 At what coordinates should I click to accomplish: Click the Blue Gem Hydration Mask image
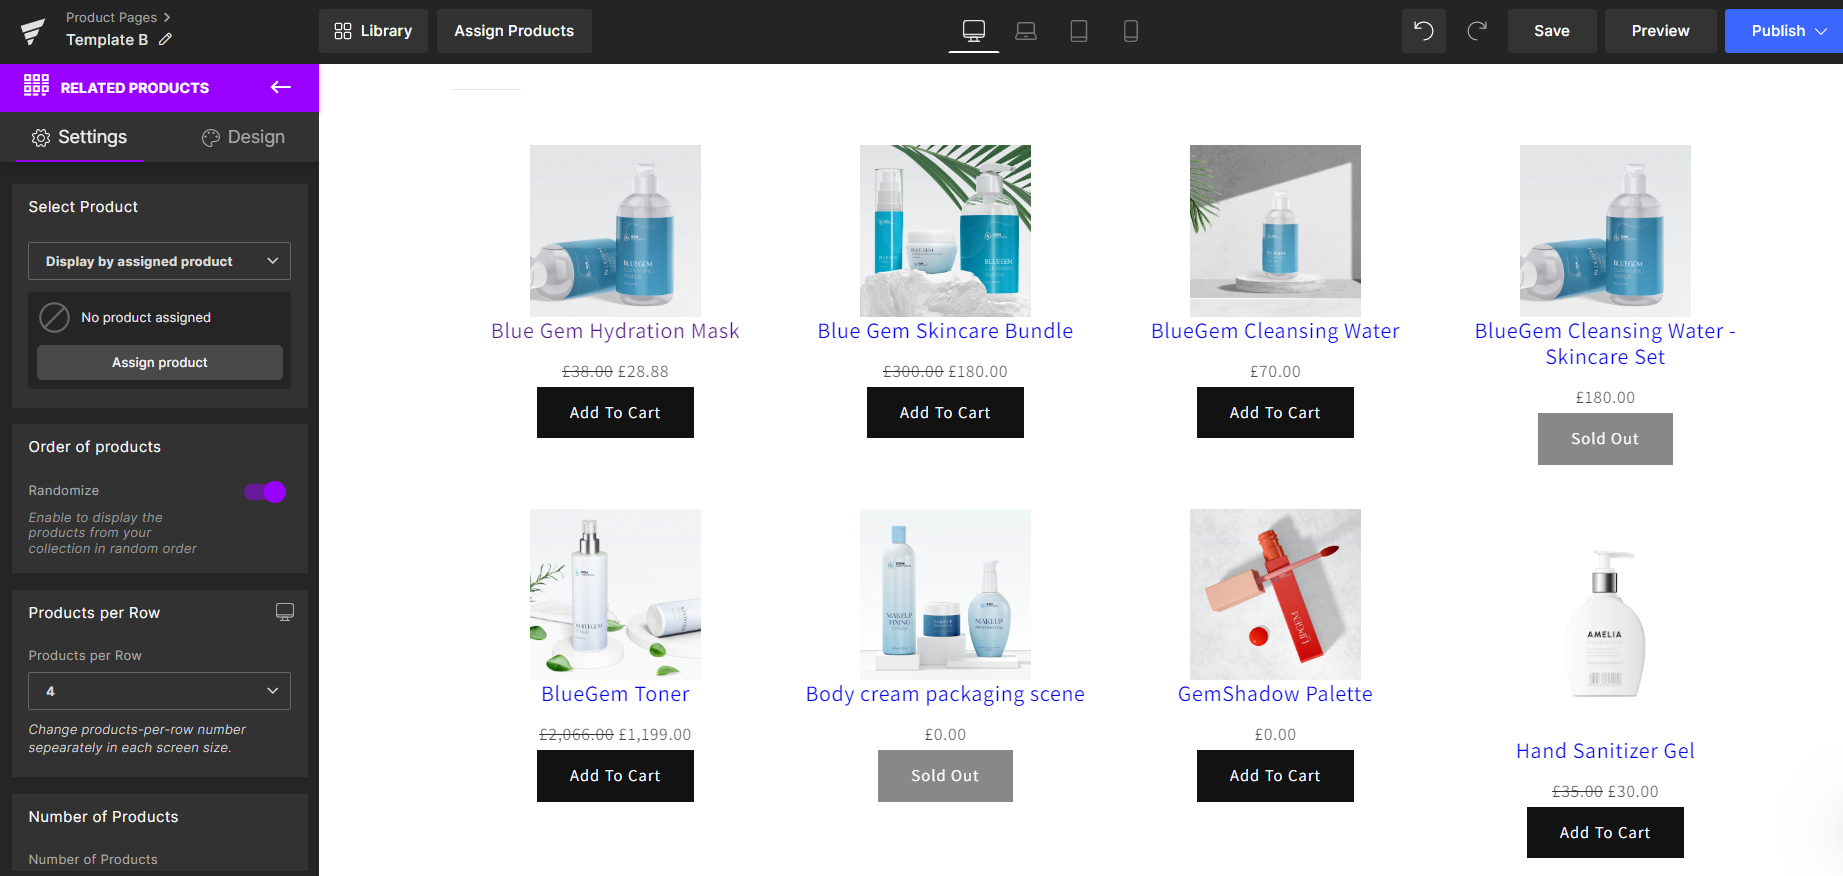coord(615,231)
